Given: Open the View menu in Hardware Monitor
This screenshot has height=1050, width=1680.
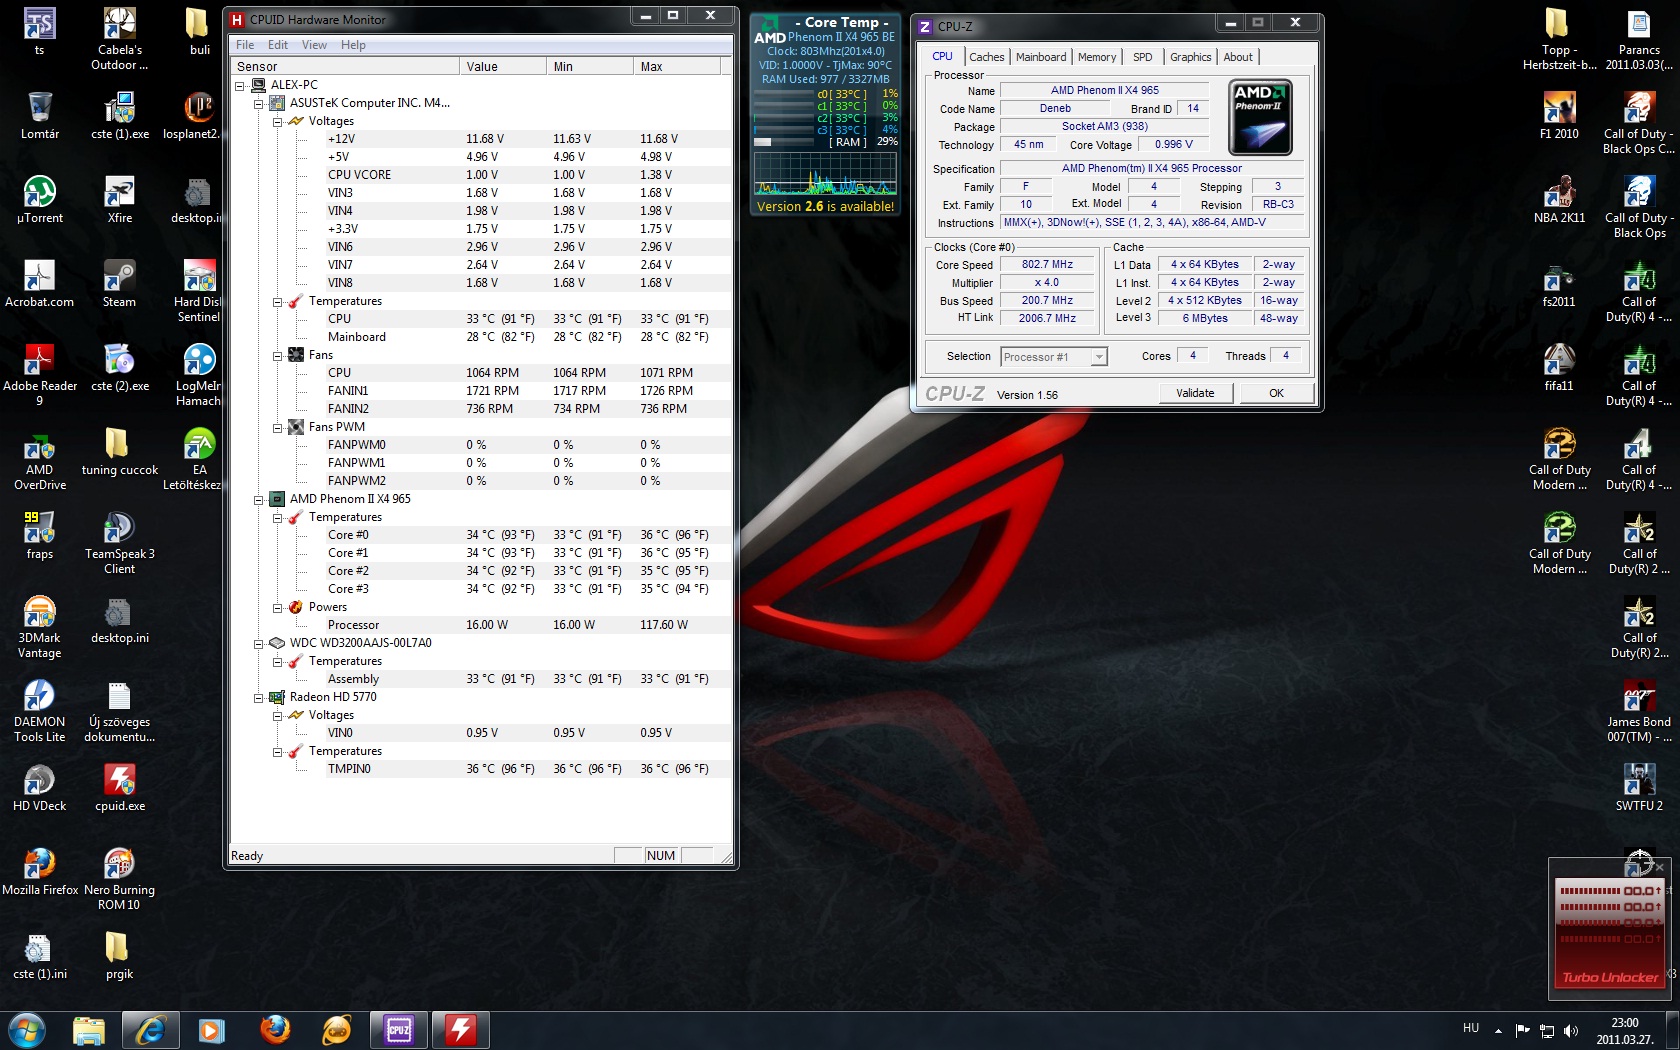Looking at the screenshot, I should pos(314,45).
